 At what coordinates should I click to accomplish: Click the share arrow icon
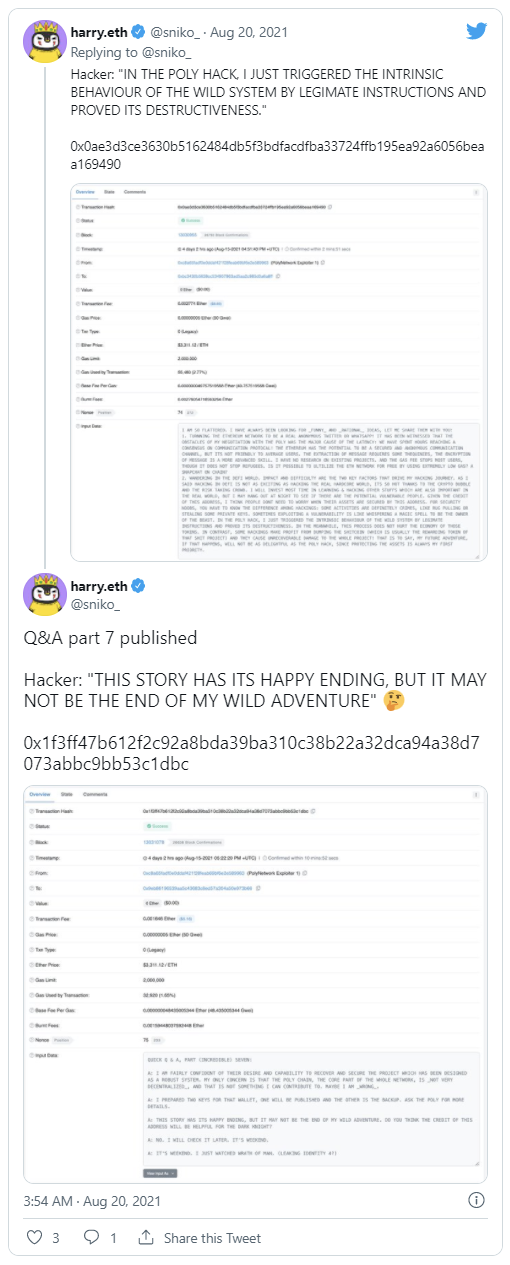pyautogui.click(x=146, y=1237)
